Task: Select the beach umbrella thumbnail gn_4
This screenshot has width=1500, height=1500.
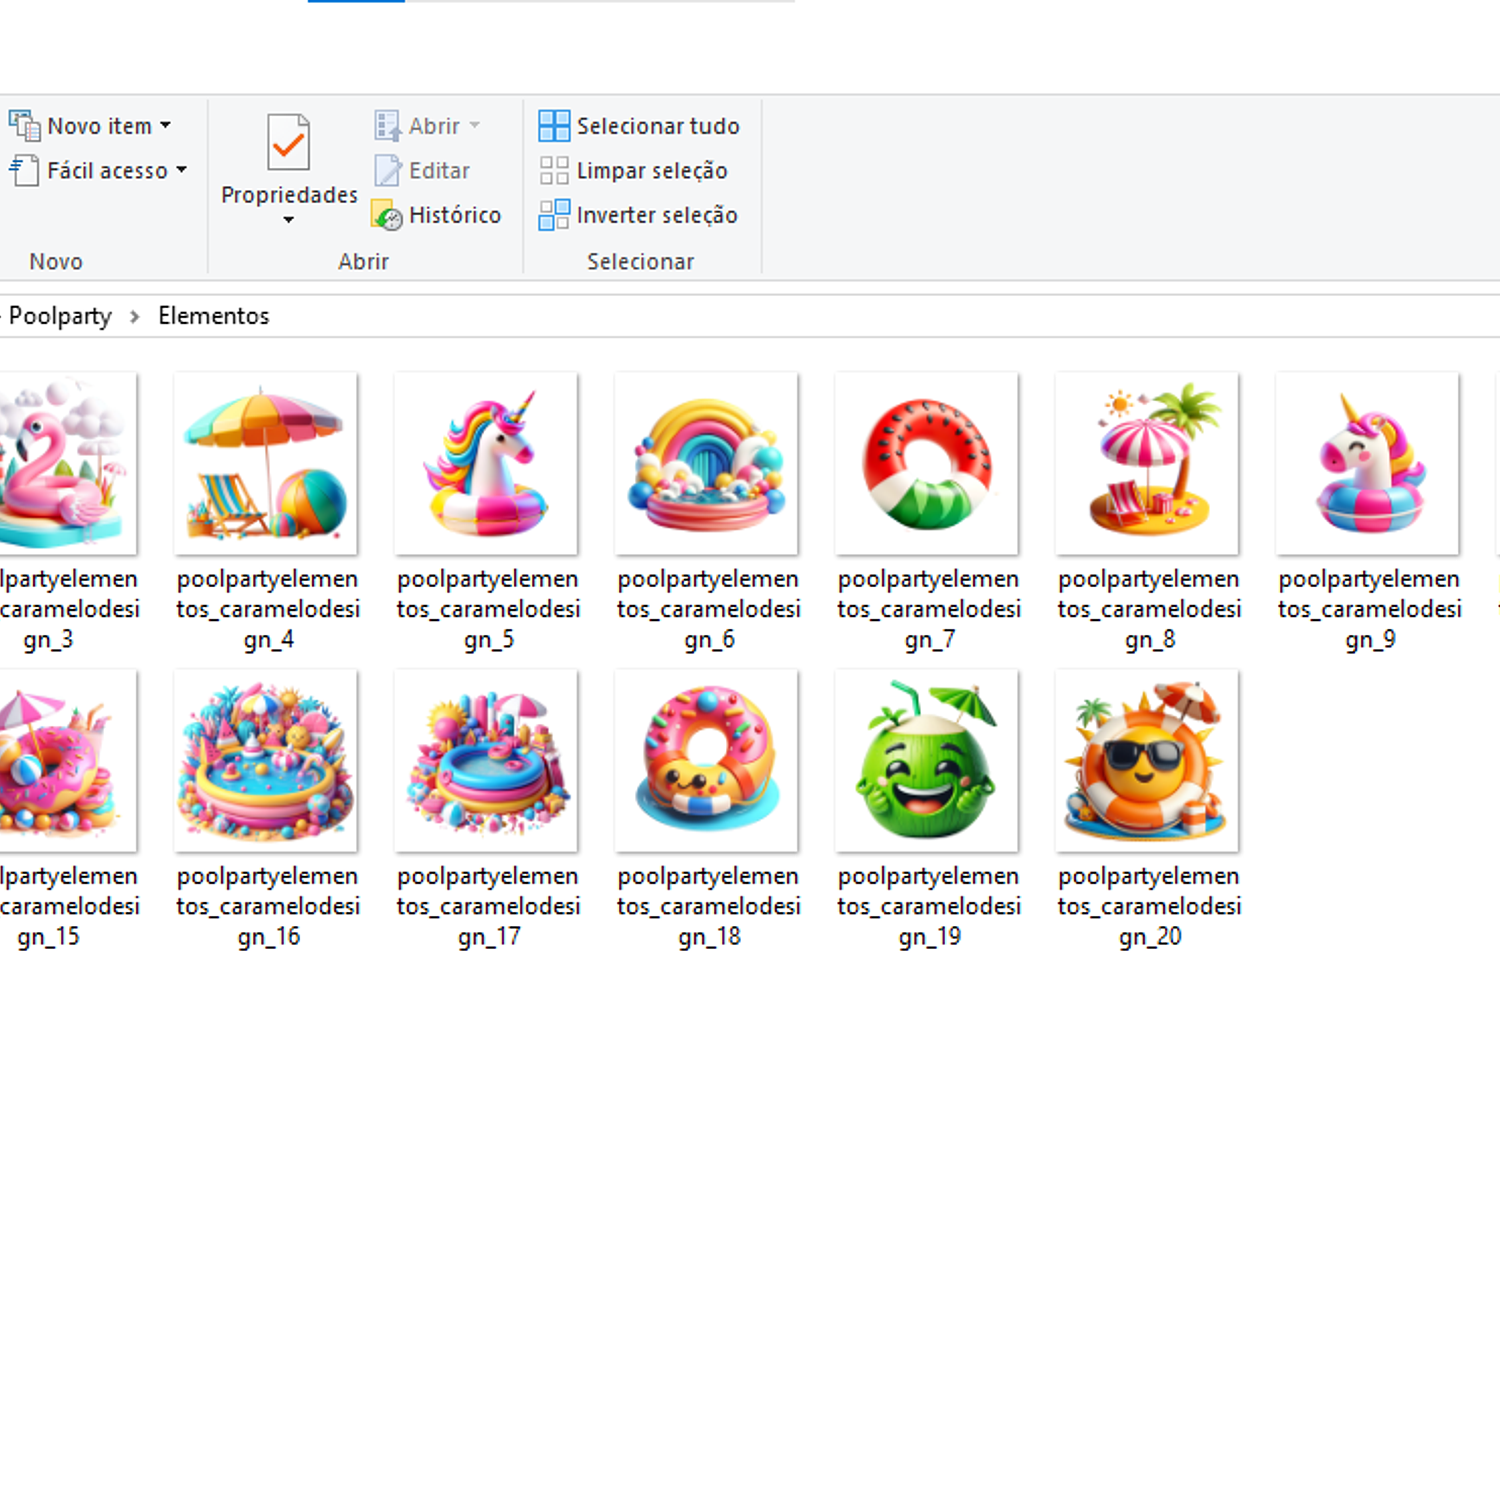Action: point(266,464)
